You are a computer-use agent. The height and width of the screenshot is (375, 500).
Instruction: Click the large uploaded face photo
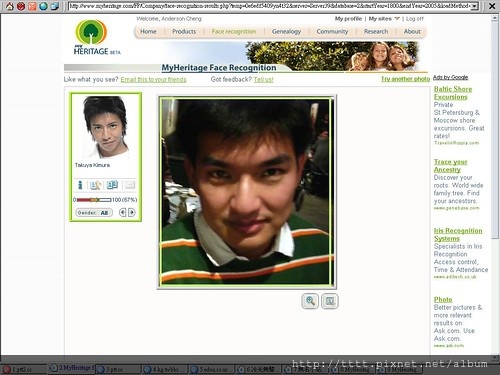(247, 192)
